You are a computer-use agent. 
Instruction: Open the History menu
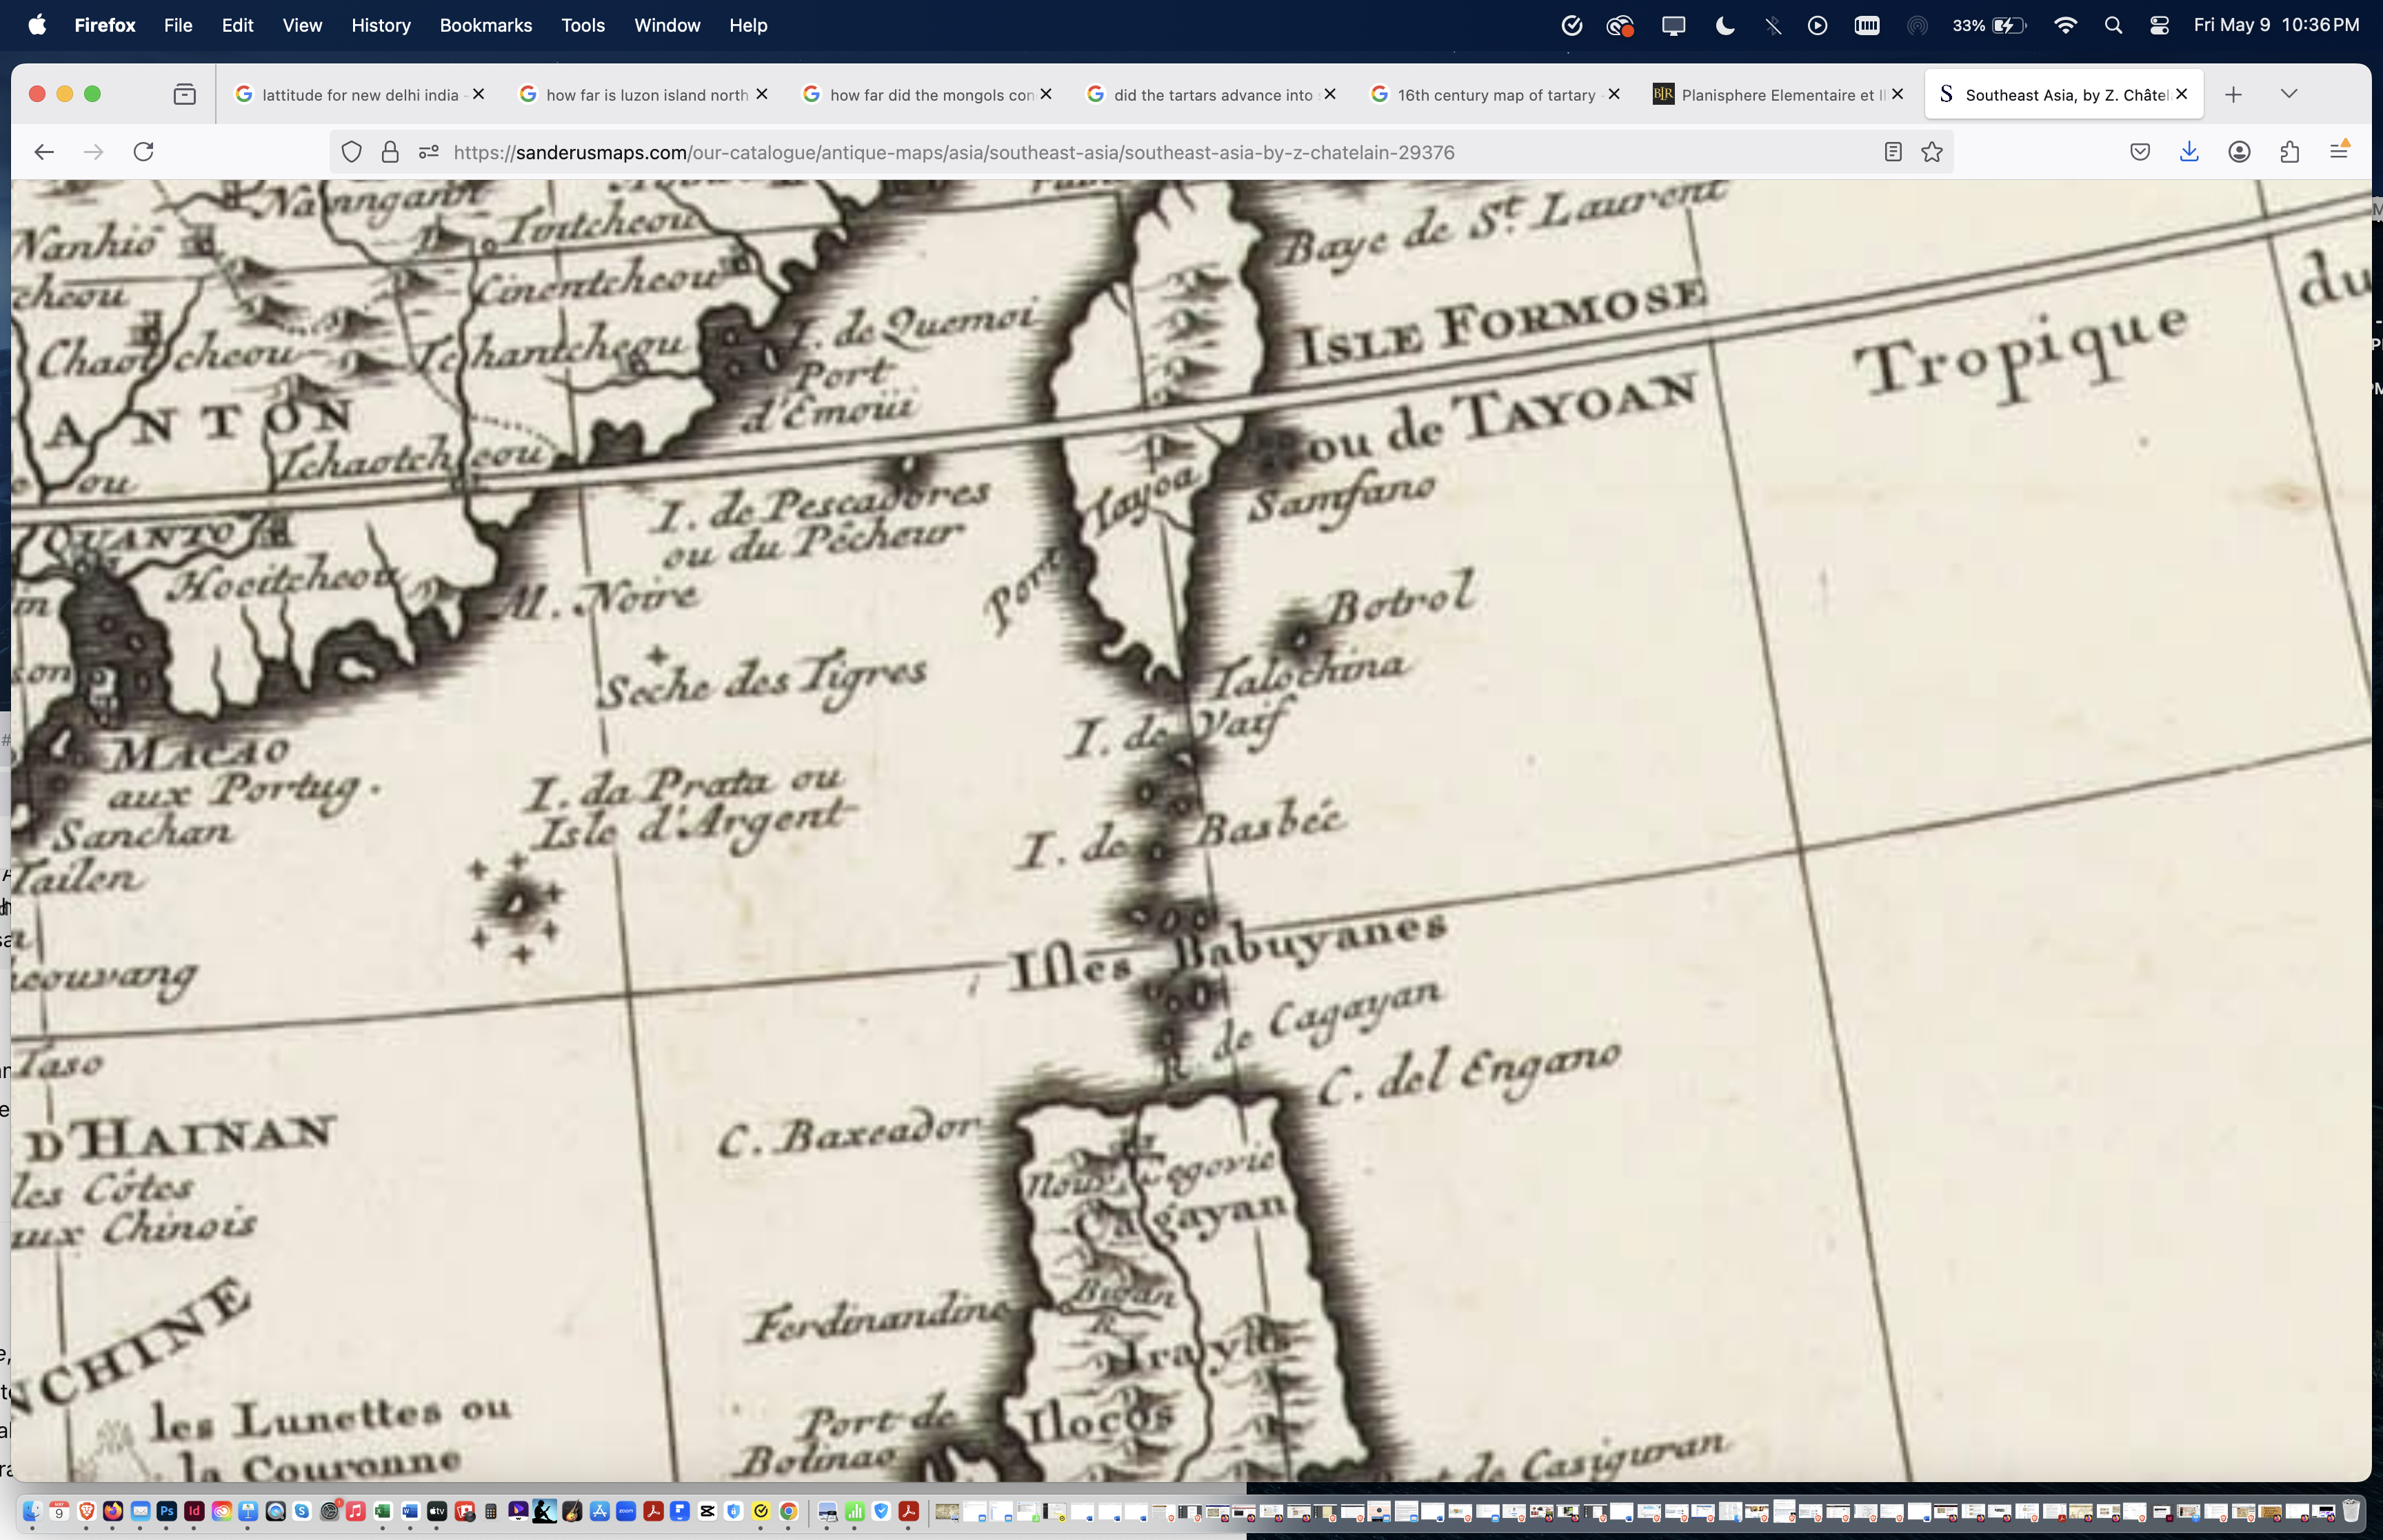(x=381, y=25)
